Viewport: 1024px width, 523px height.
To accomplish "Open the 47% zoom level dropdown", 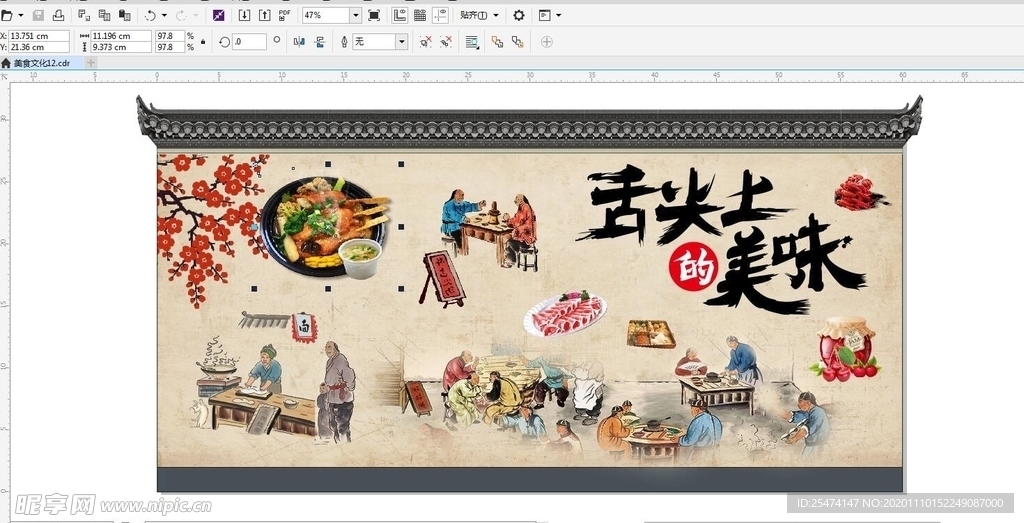I will (355, 15).
